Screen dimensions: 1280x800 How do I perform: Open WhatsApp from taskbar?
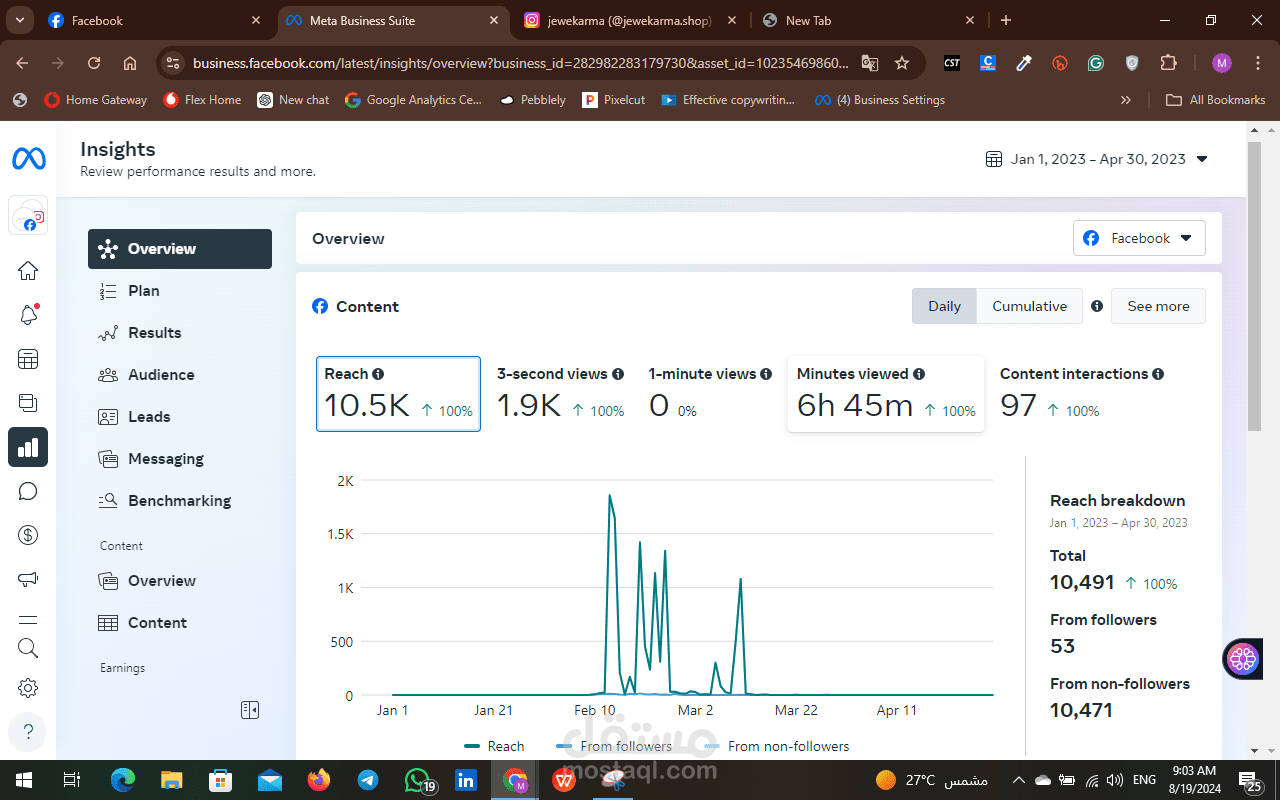tap(419, 780)
